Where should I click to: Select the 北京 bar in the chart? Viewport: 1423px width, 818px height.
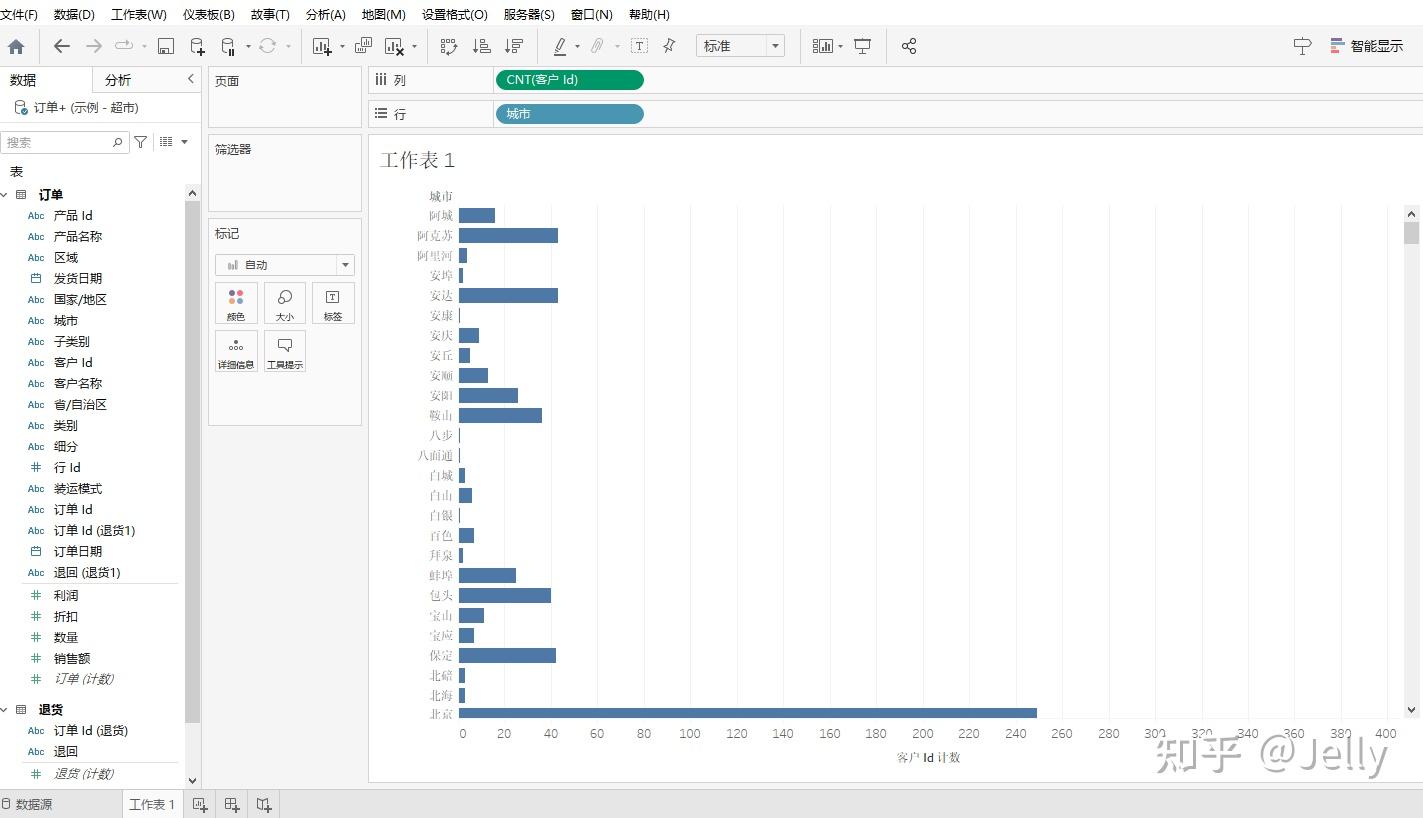point(748,713)
